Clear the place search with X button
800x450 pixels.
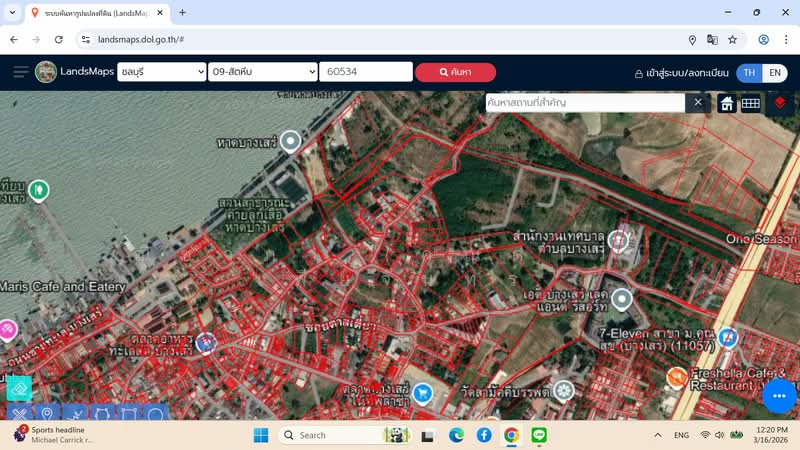tap(698, 103)
